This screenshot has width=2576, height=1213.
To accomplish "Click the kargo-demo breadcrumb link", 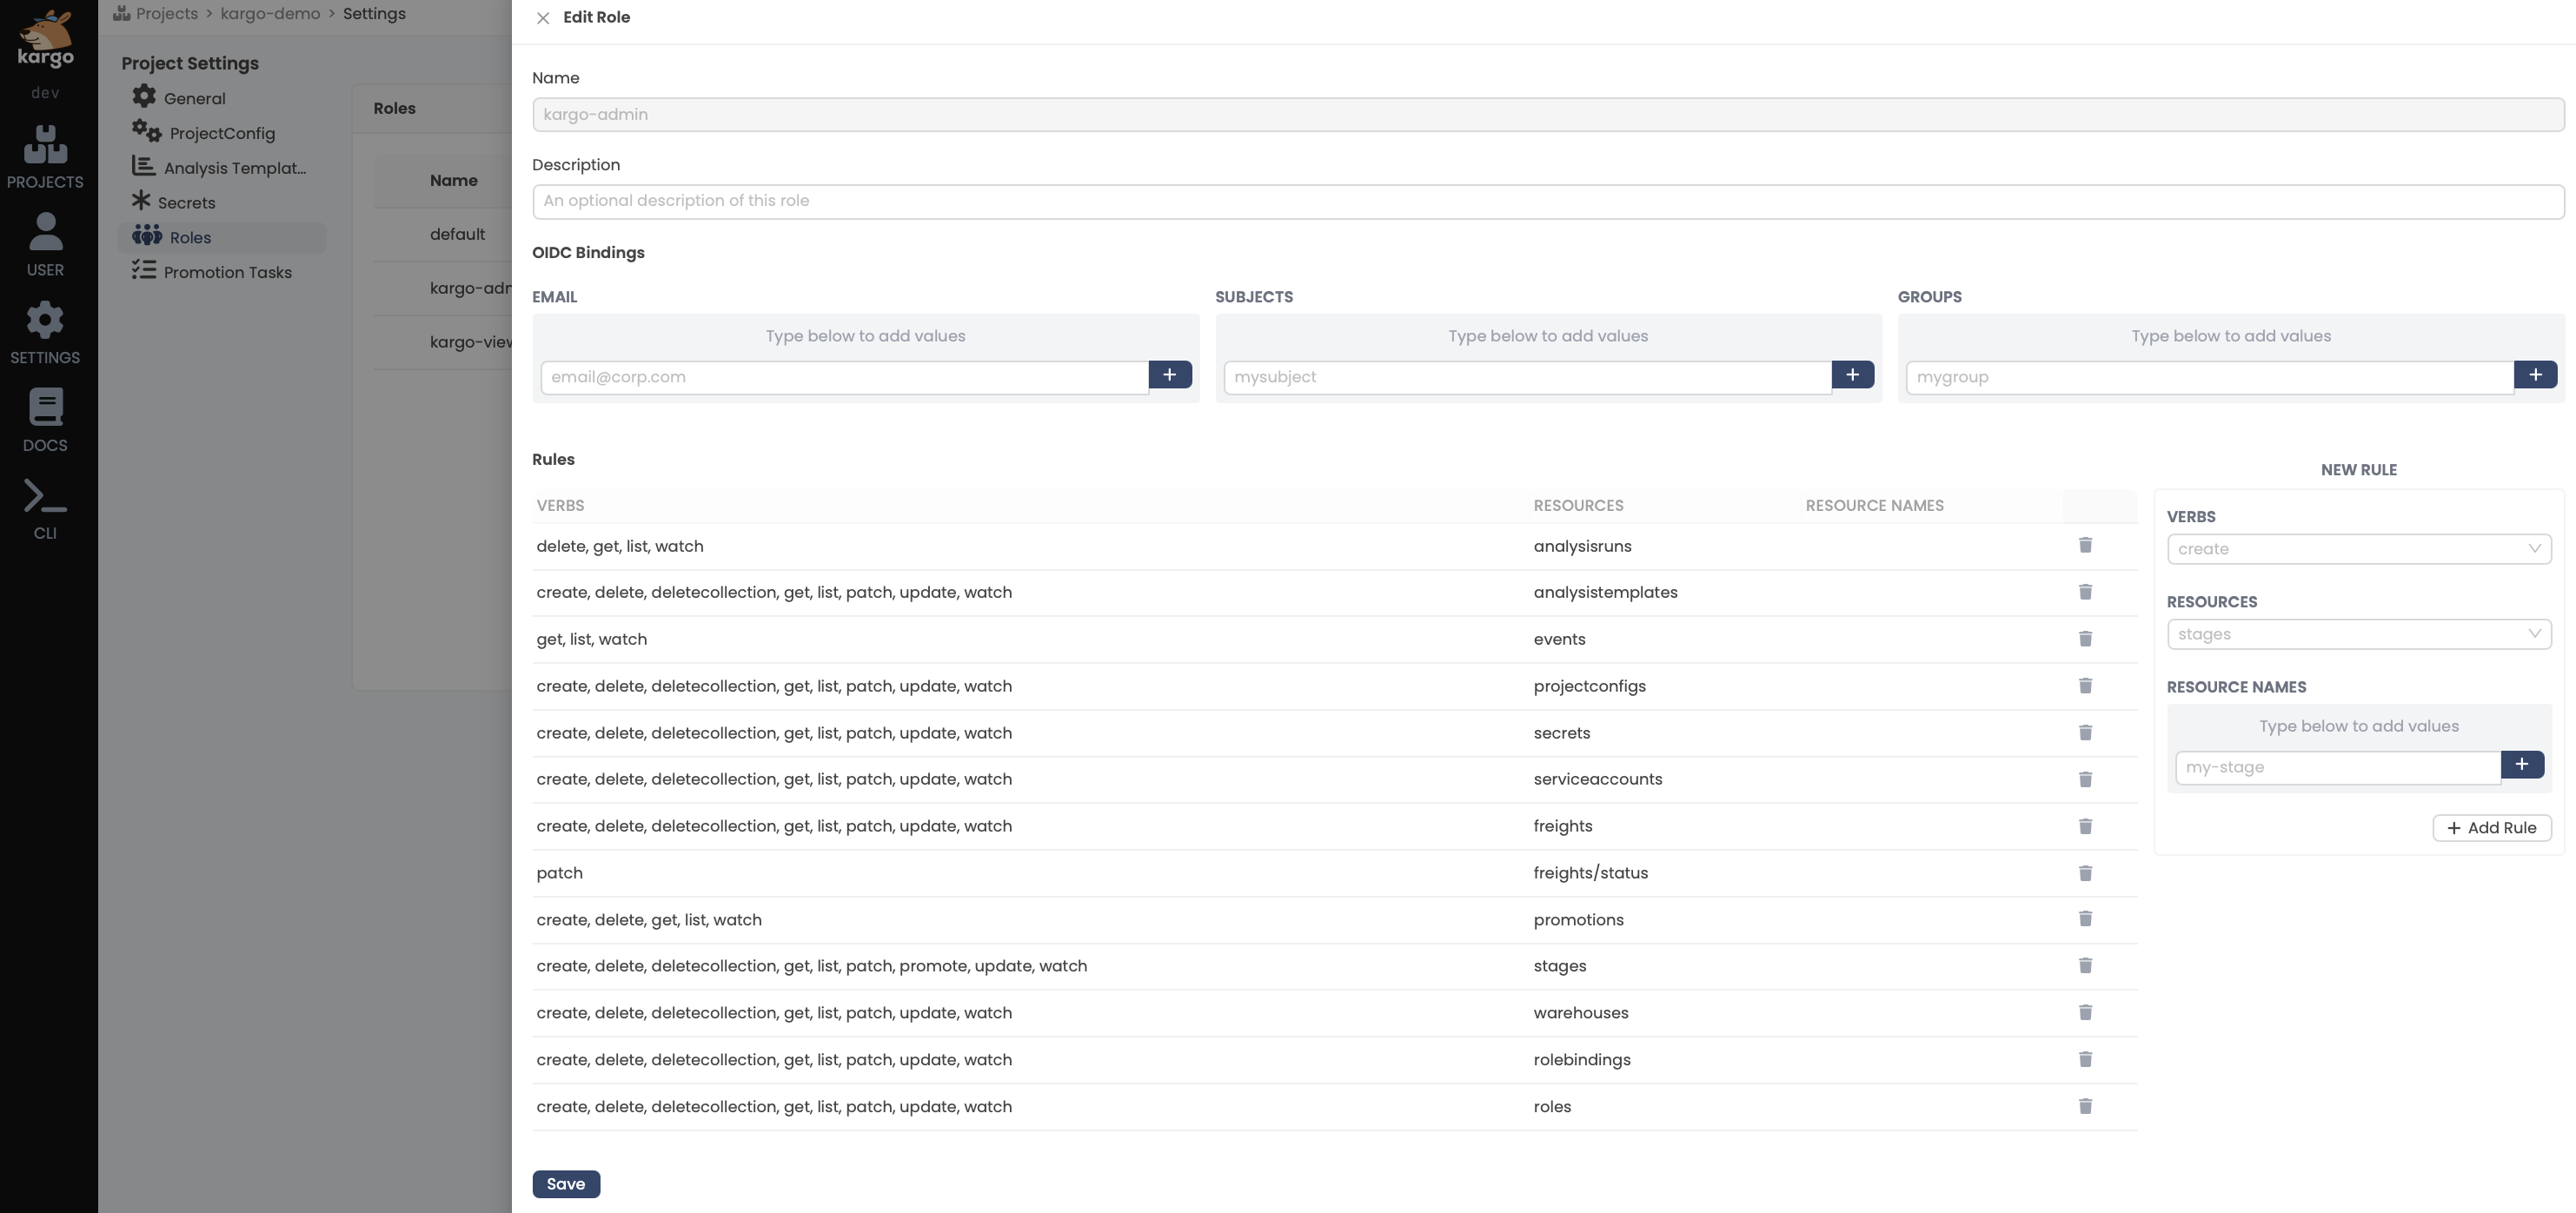I will [270, 14].
